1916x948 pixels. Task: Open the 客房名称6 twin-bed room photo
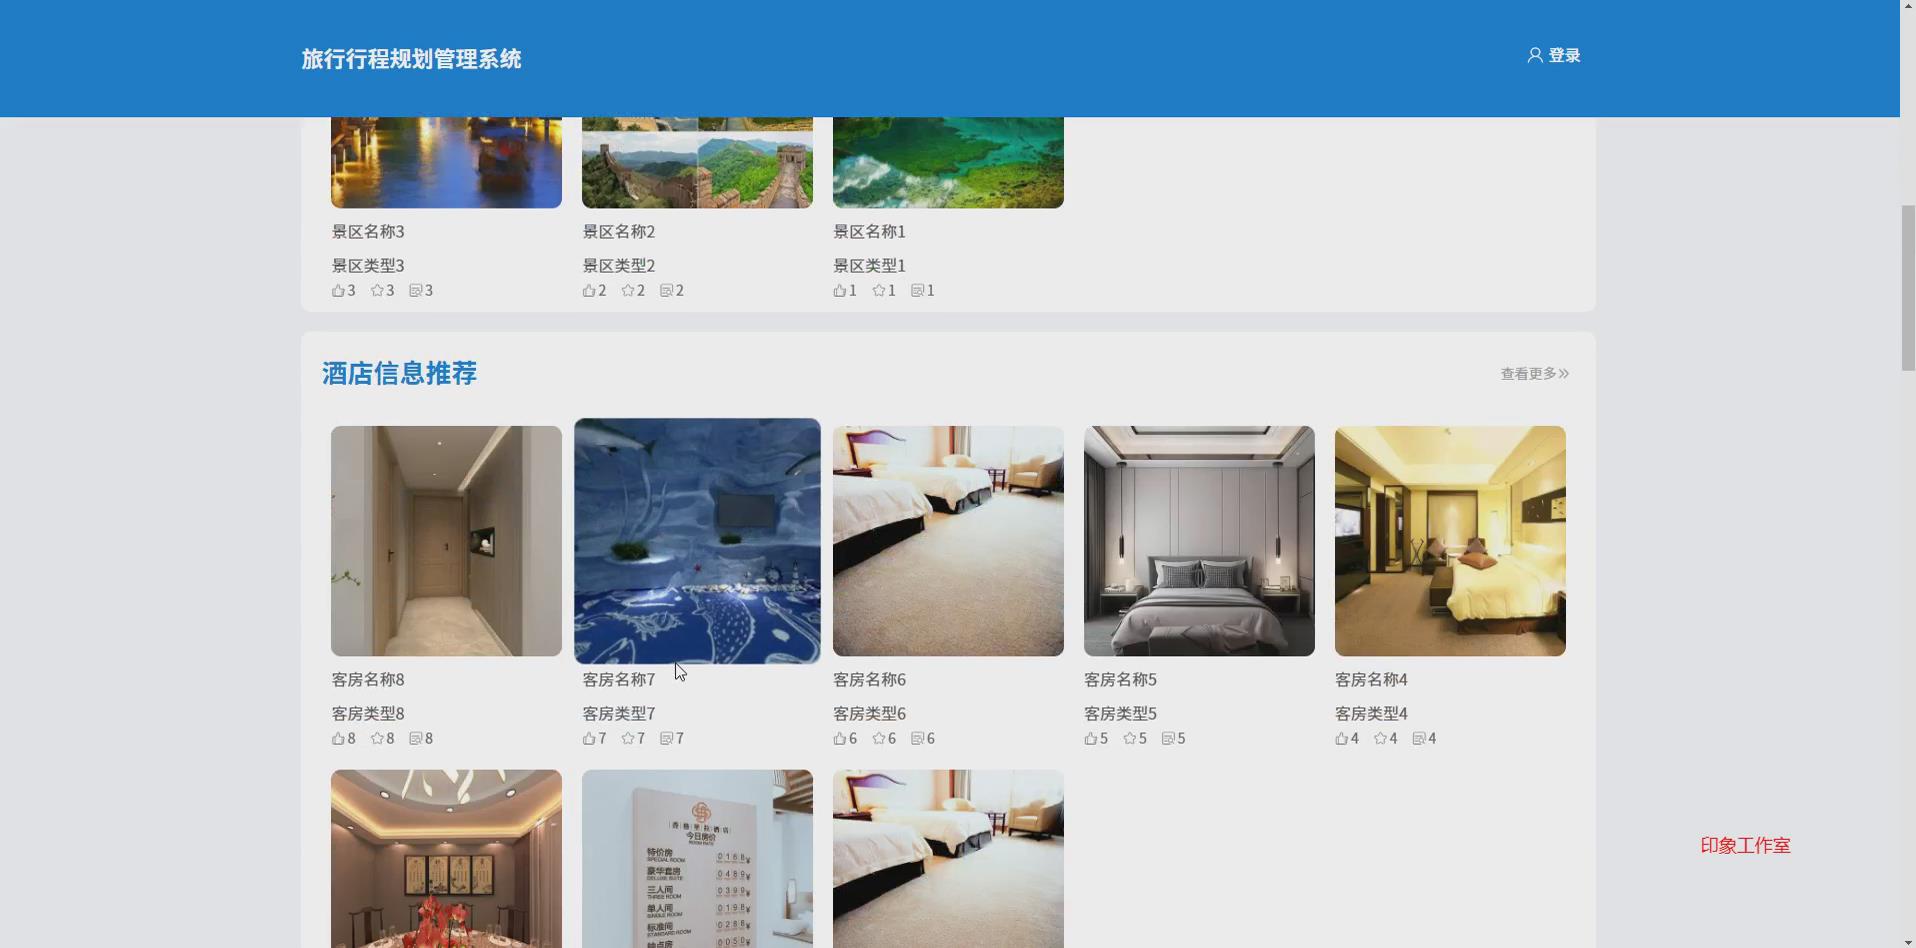(x=948, y=541)
